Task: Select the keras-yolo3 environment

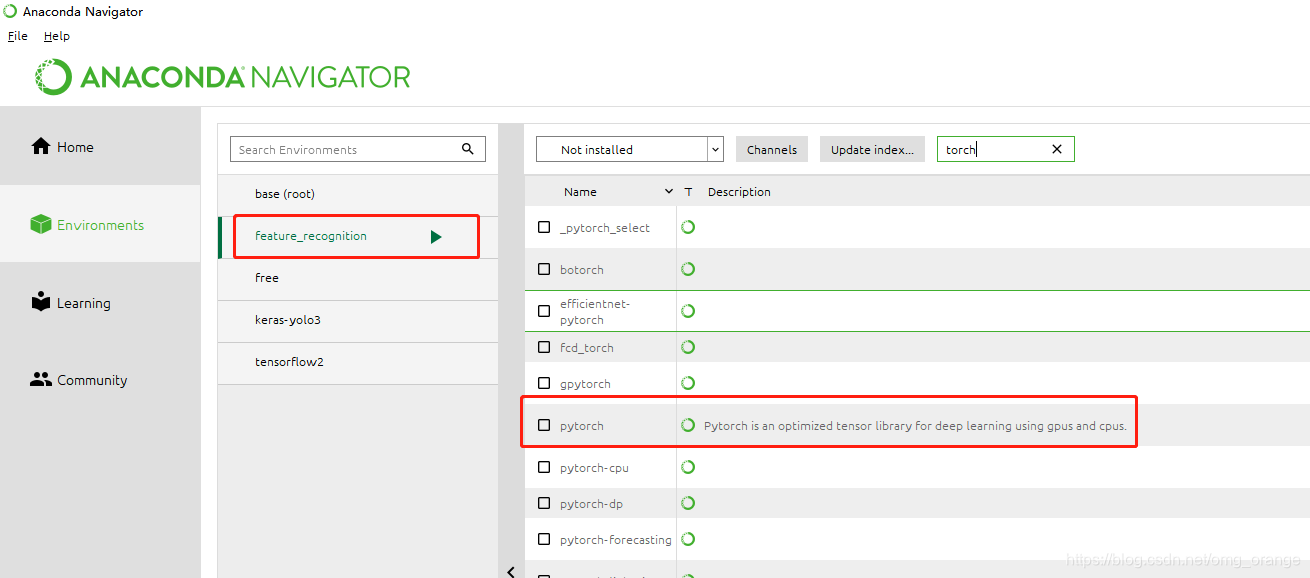Action: point(358,320)
